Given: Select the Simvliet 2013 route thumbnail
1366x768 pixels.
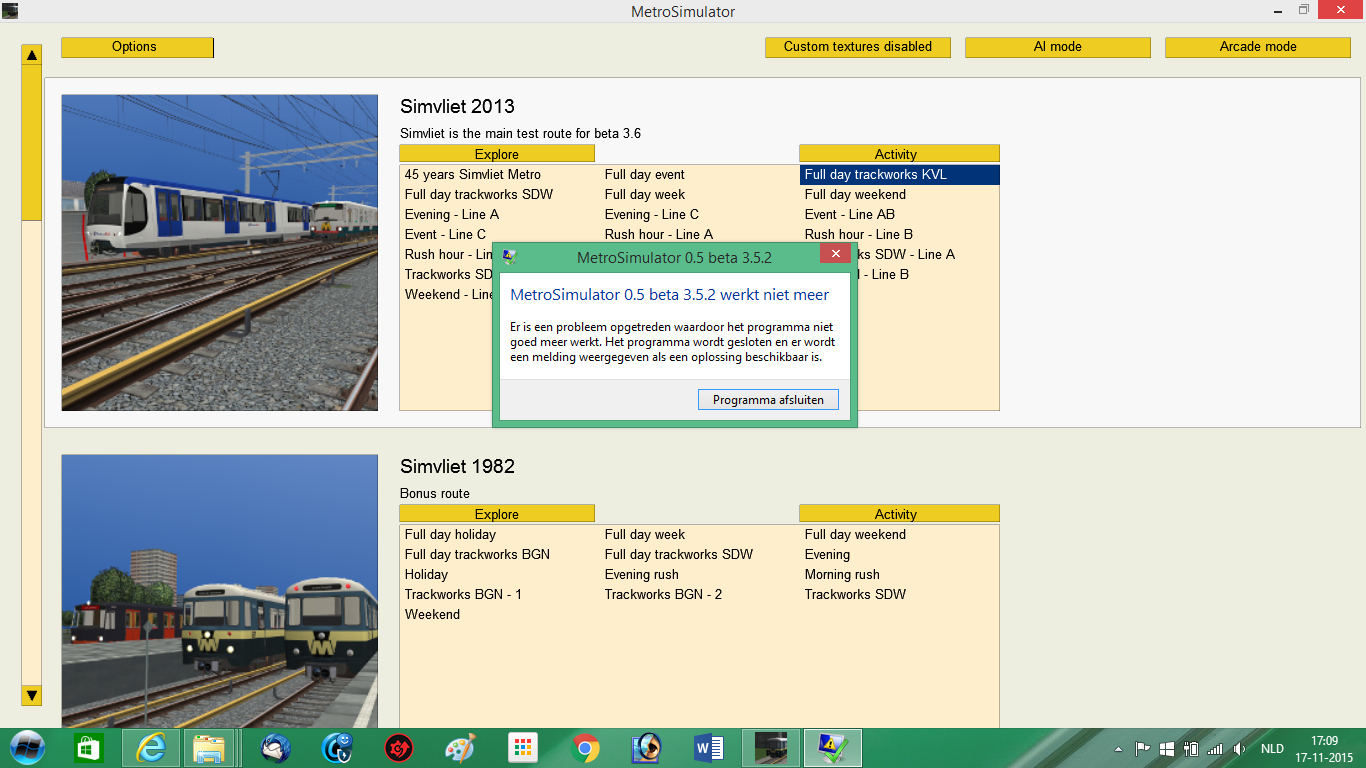Looking at the screenshot, I should coord(220,253).
